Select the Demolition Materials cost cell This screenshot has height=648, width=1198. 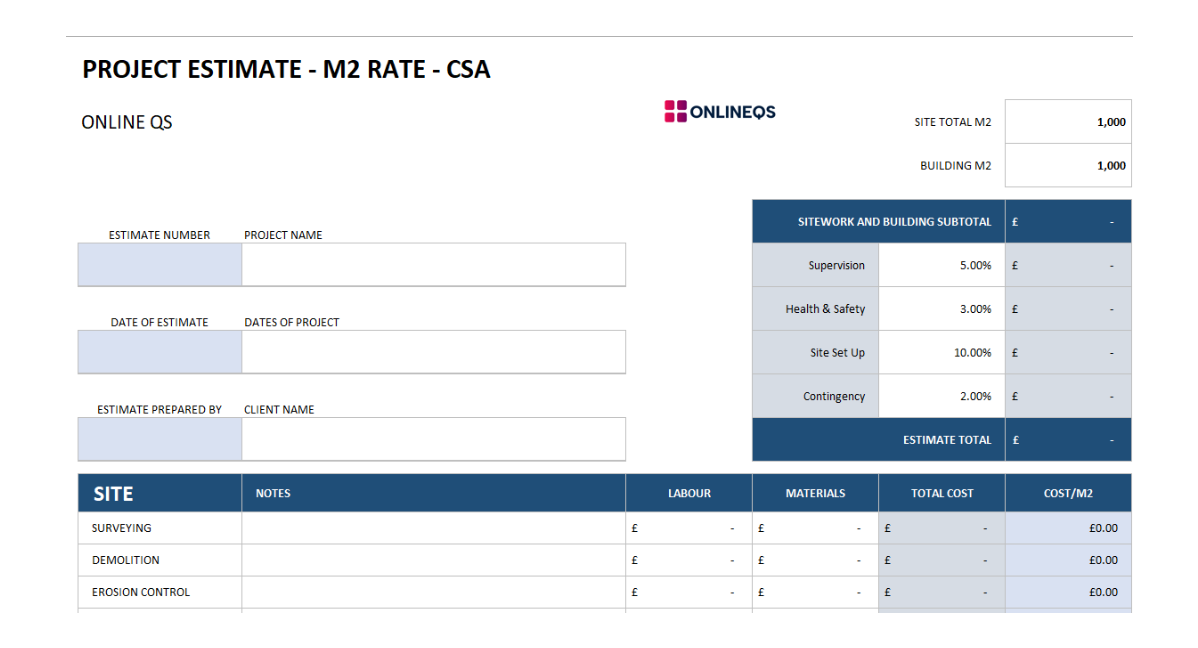point(815,560)
